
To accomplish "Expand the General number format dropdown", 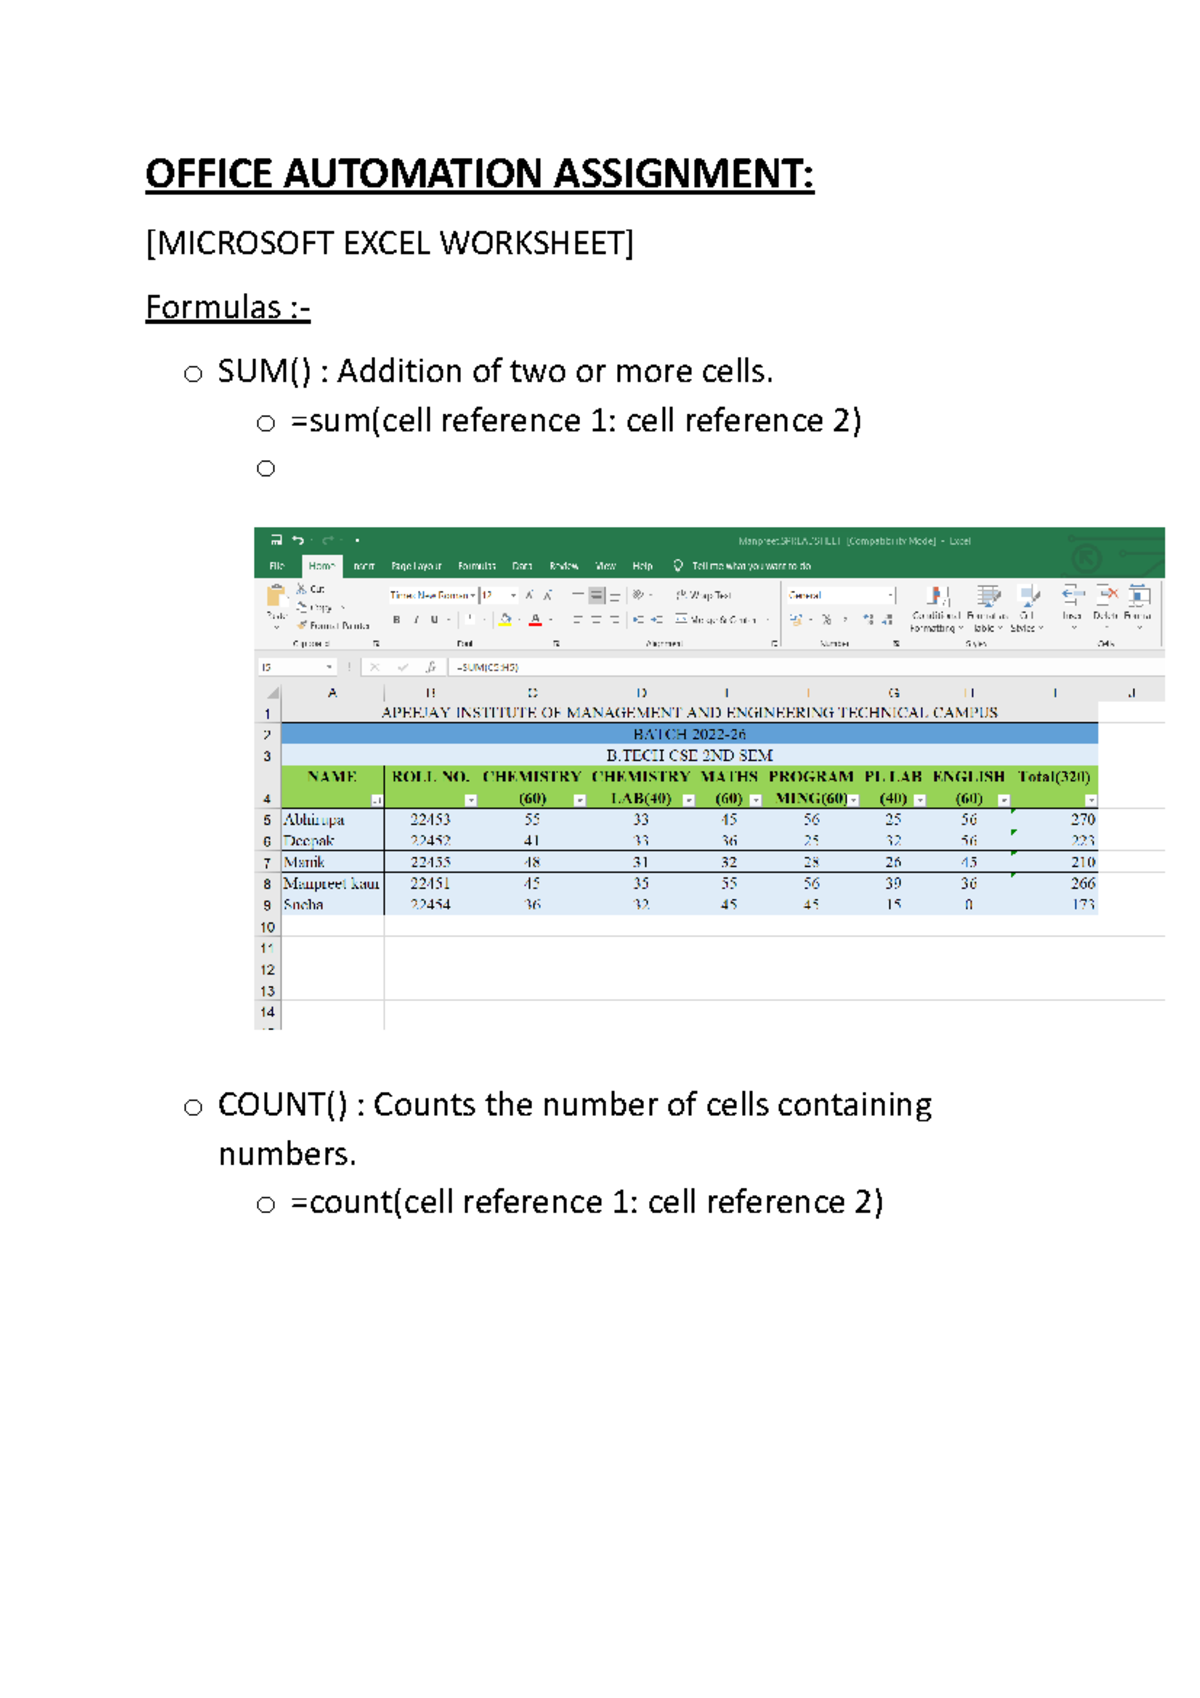I will (890, 595).
